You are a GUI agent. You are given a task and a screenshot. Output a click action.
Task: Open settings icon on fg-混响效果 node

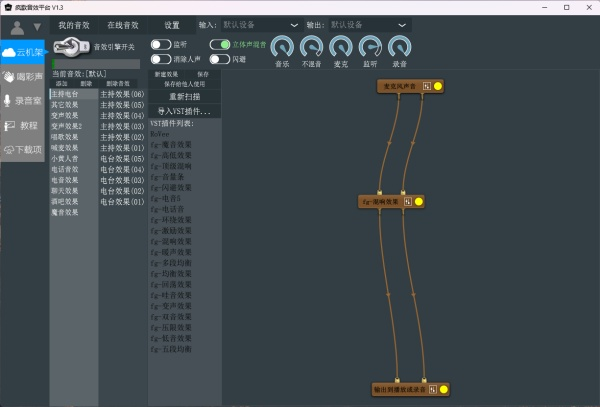coord(407,202)
